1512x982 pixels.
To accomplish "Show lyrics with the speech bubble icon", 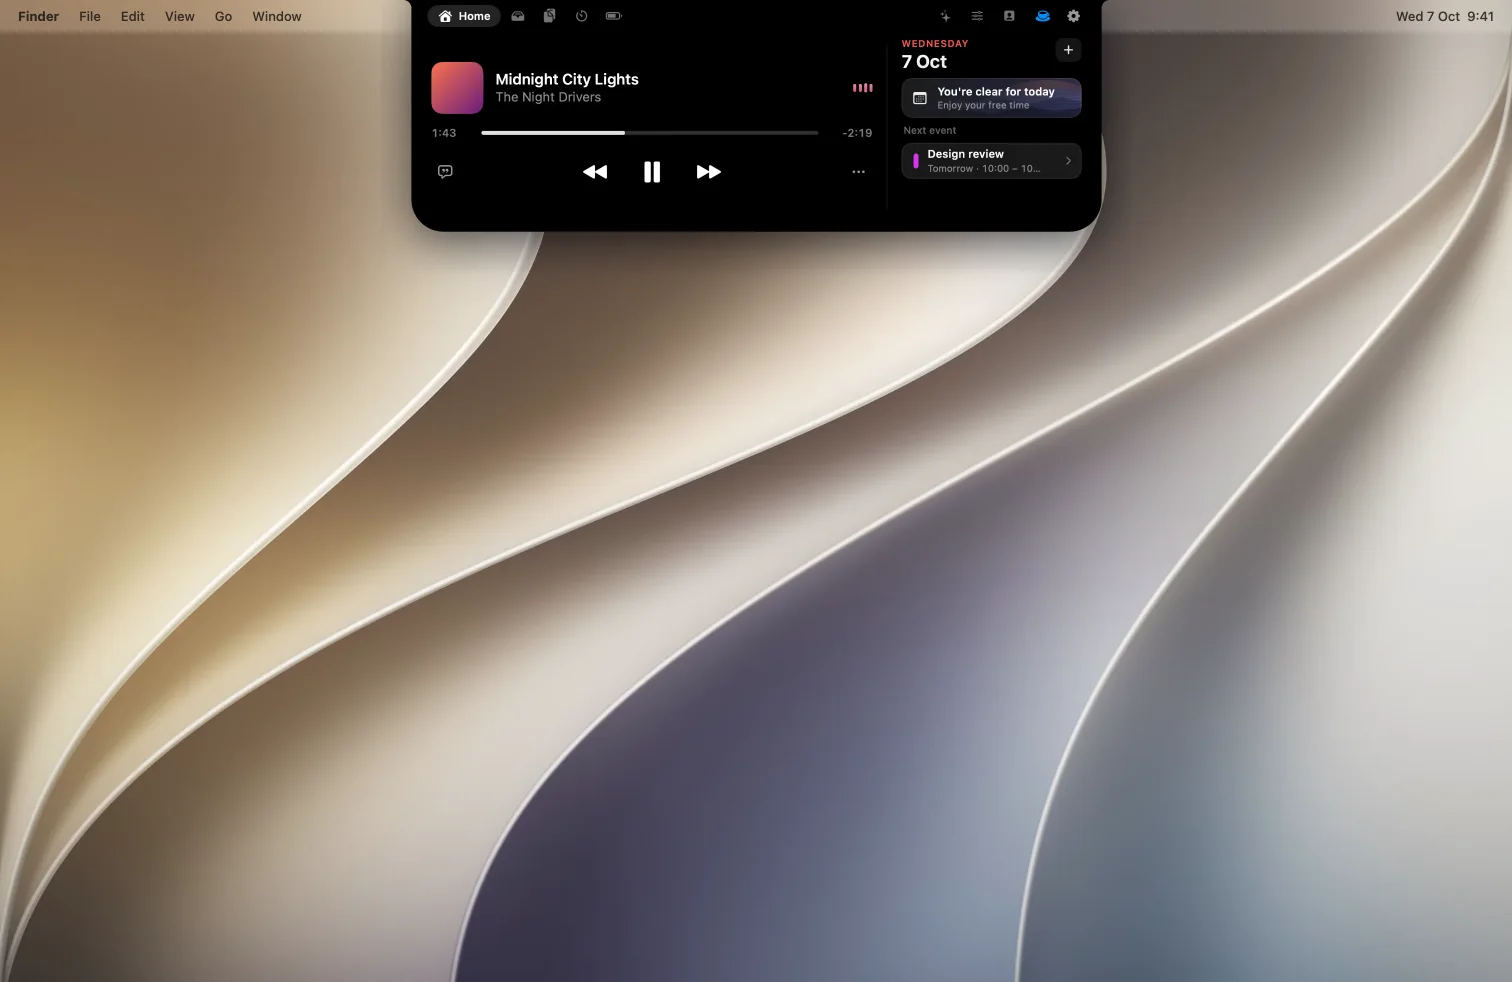I will [445, 172].
